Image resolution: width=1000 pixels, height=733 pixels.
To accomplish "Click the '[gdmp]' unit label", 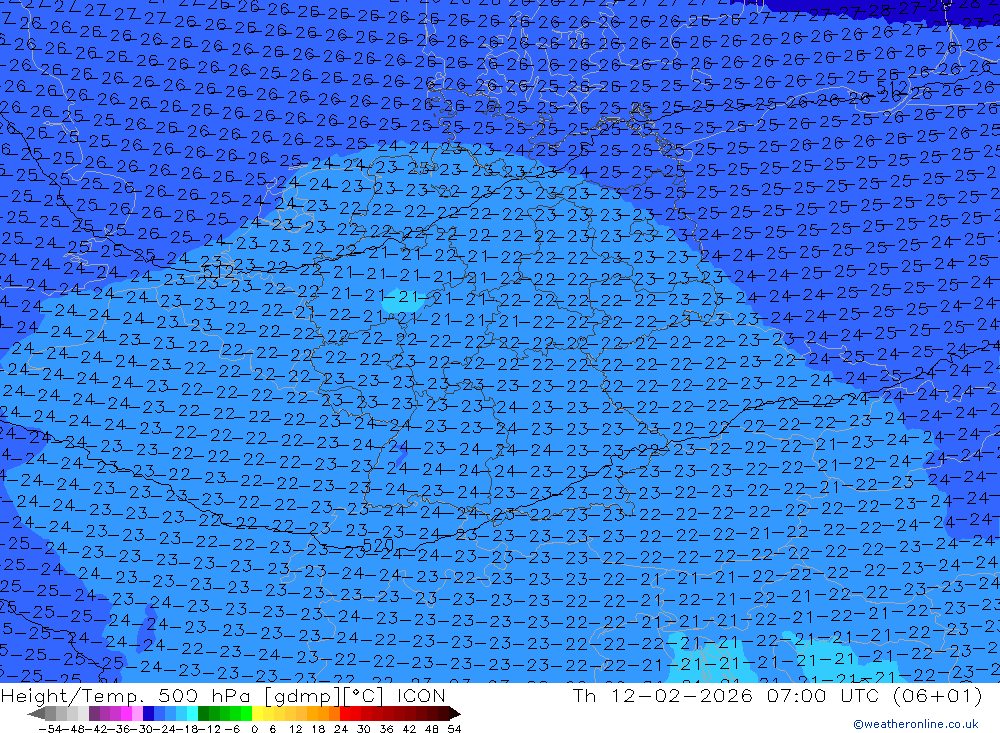I will coord(303,696).
